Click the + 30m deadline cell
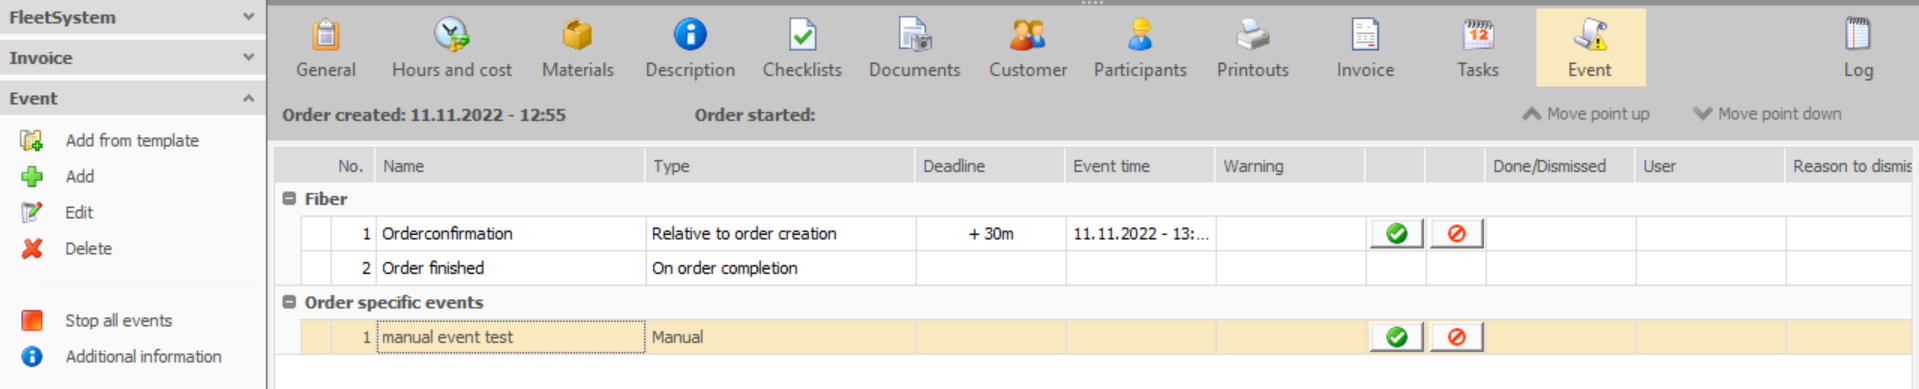 tap(991, 234)
